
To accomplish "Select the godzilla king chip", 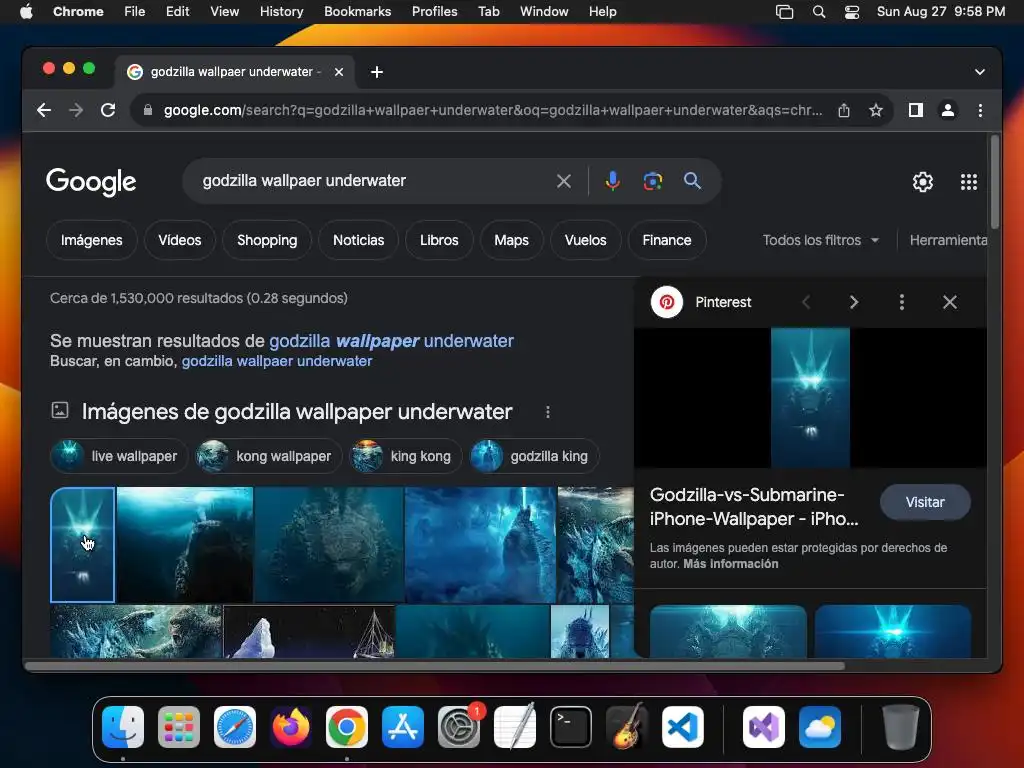I will tap(534, 456).
